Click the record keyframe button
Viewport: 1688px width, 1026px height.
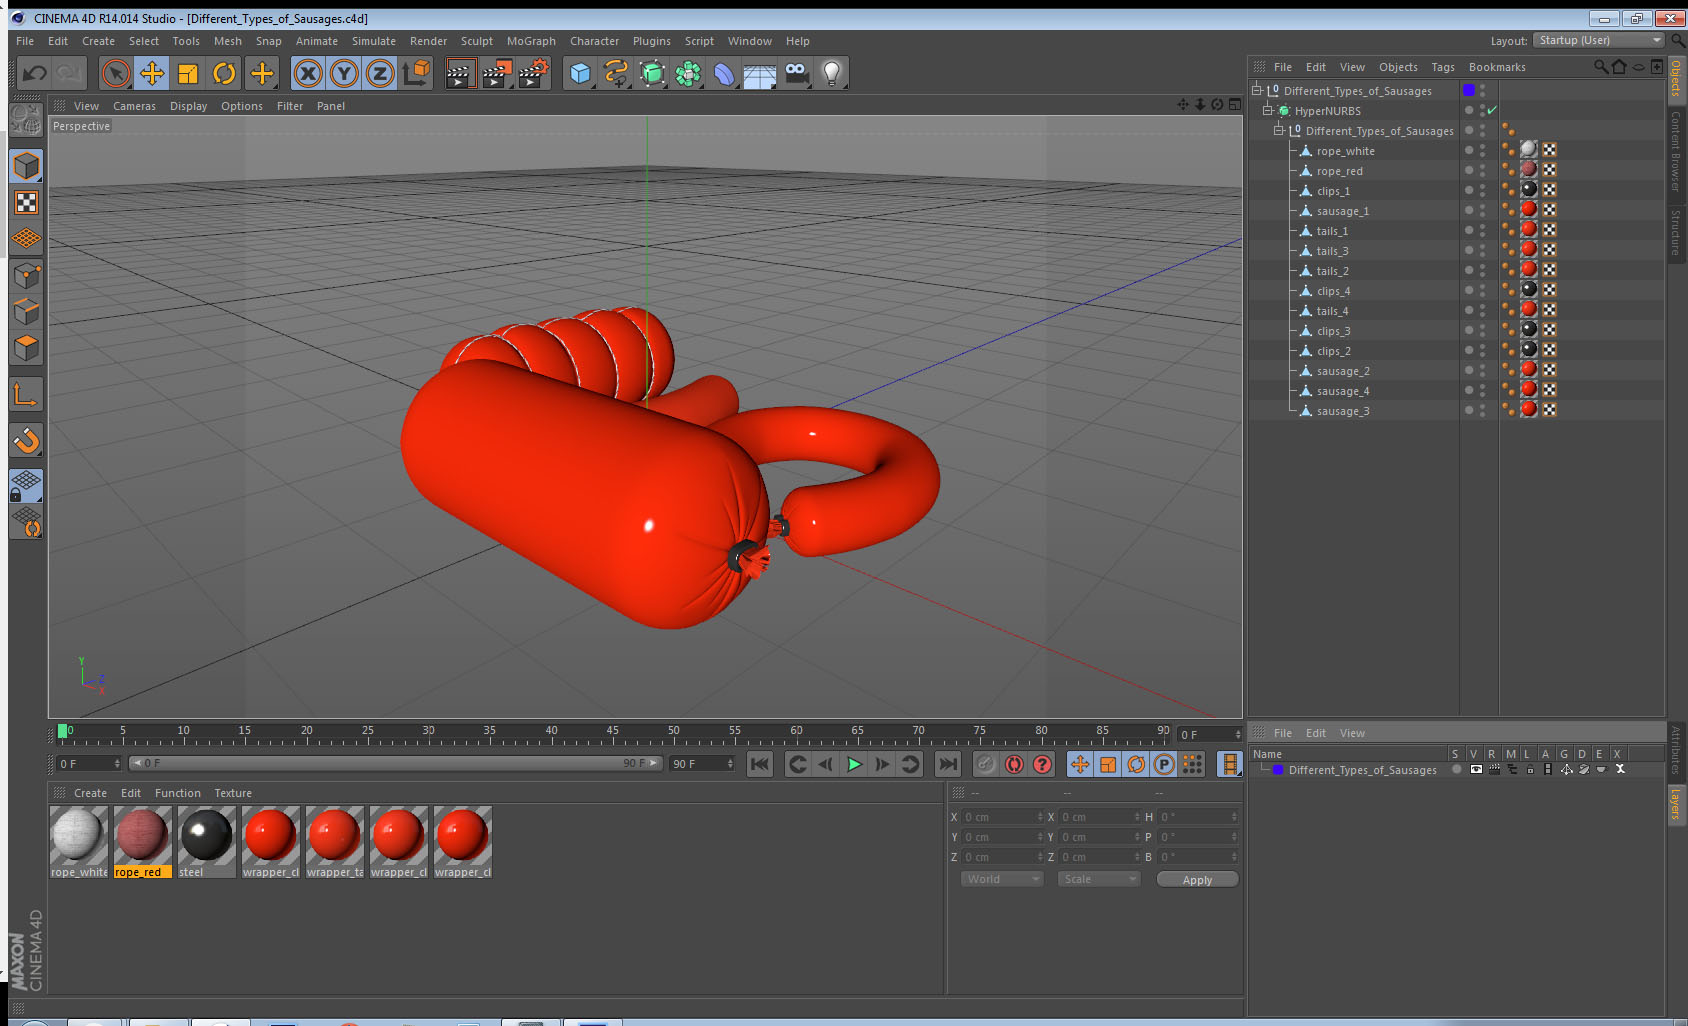tap(986, 764)
